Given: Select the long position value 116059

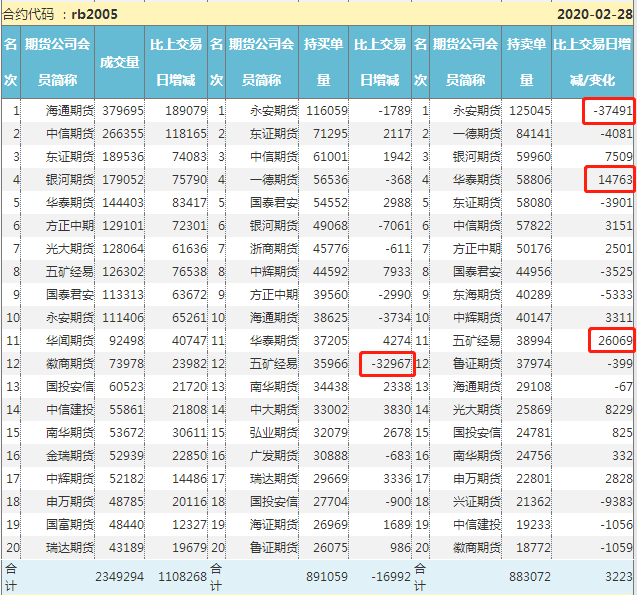Looking at the screenshot, I should [x=327, y=110].
